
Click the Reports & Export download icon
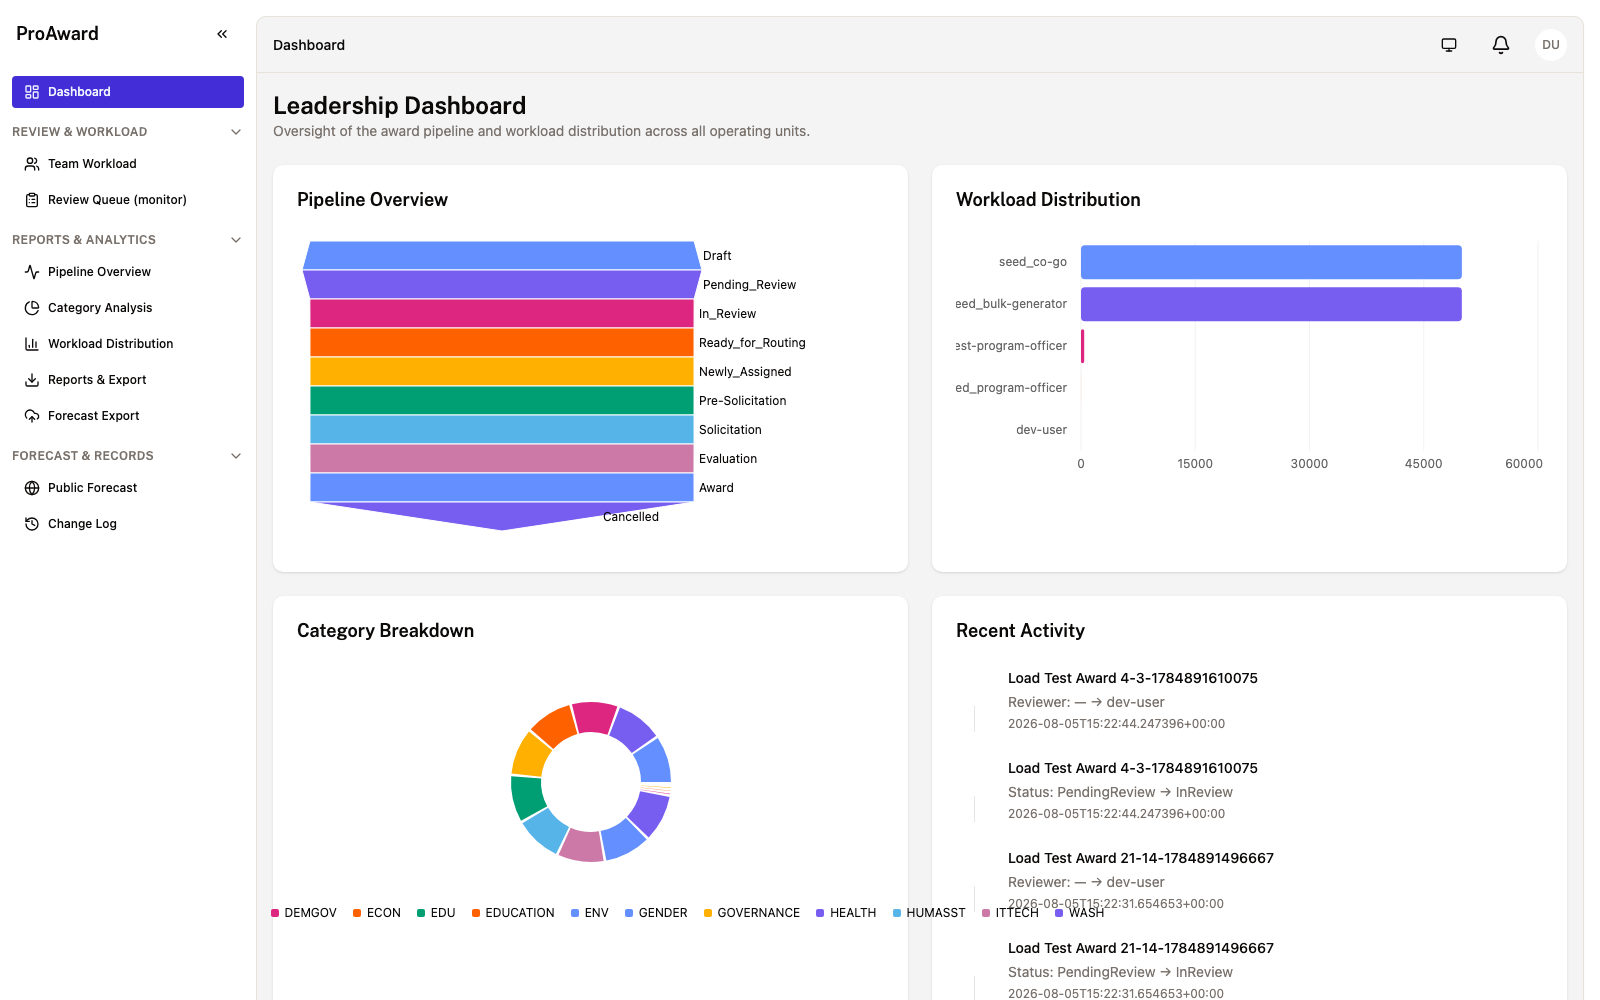(x=32, y=380)
